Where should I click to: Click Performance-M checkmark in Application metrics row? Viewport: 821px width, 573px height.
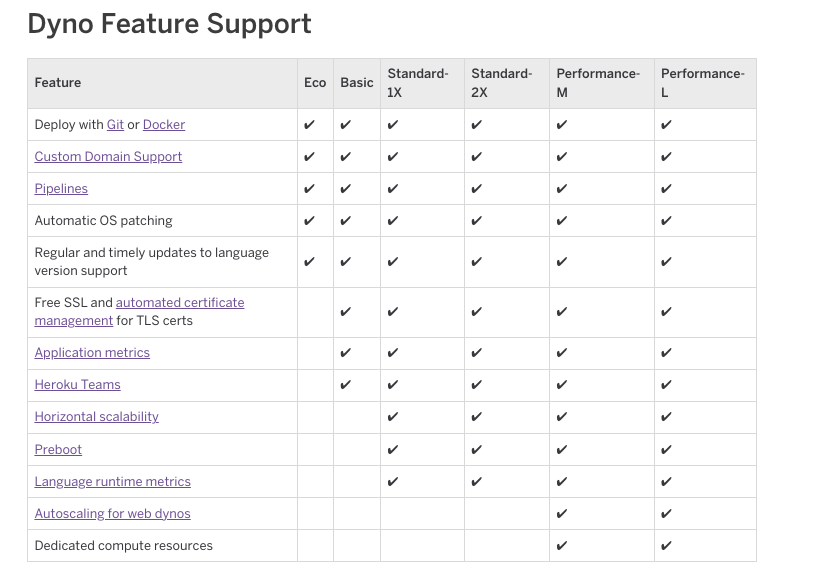point(562,352)
